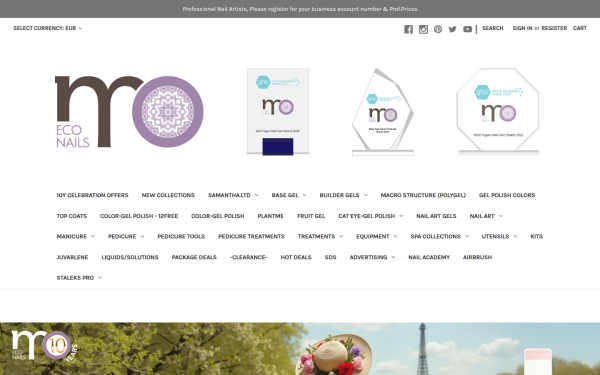Image resolution: width=600 pixels, height=375 pixels.
Task: Open Color-Gel Polish - 12Free
Action: [139, 216]
